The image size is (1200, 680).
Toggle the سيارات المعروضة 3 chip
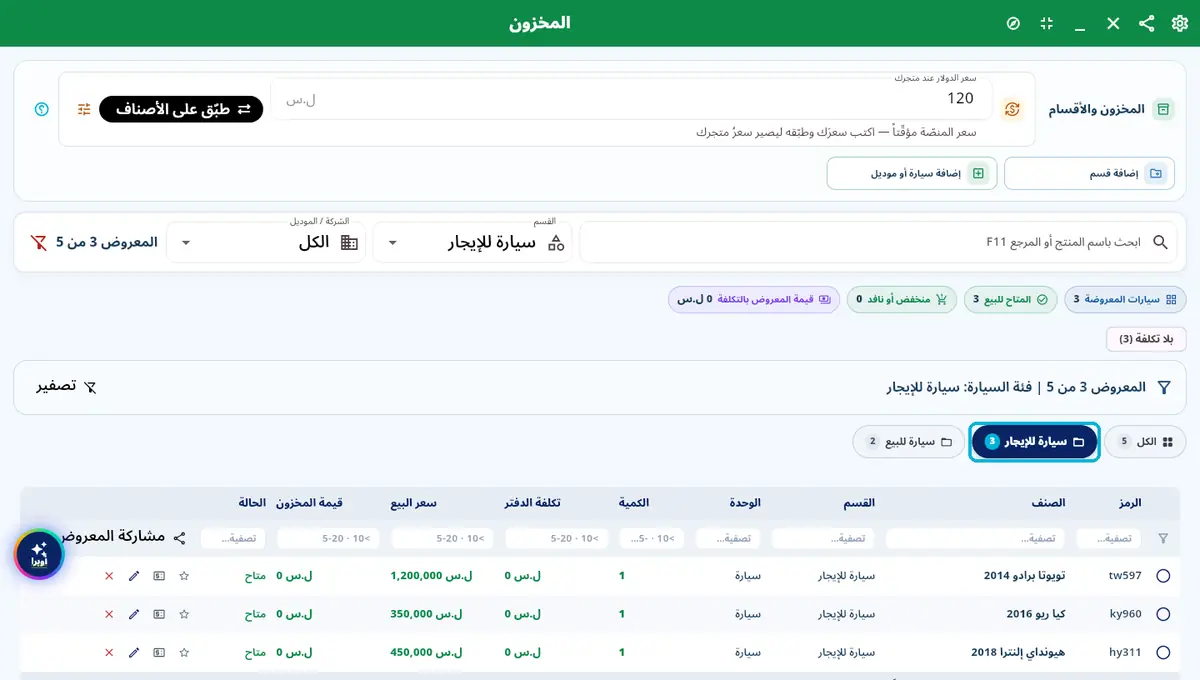click(x=1125, y=299)
